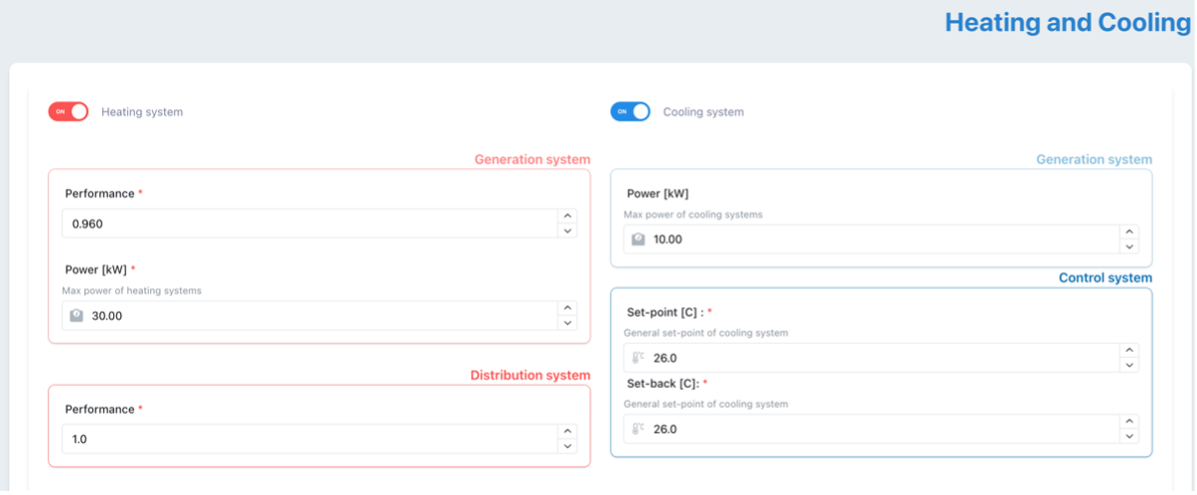This screenshot has height=495, width=1197.
Task: Turn off the Cooling system toggle
Action: tap(630, 112)
